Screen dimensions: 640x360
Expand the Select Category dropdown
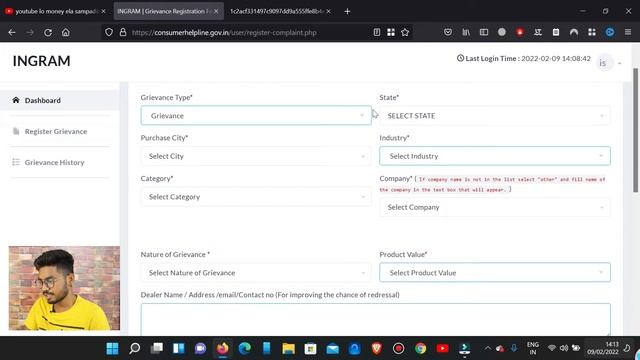click(256, 197)
